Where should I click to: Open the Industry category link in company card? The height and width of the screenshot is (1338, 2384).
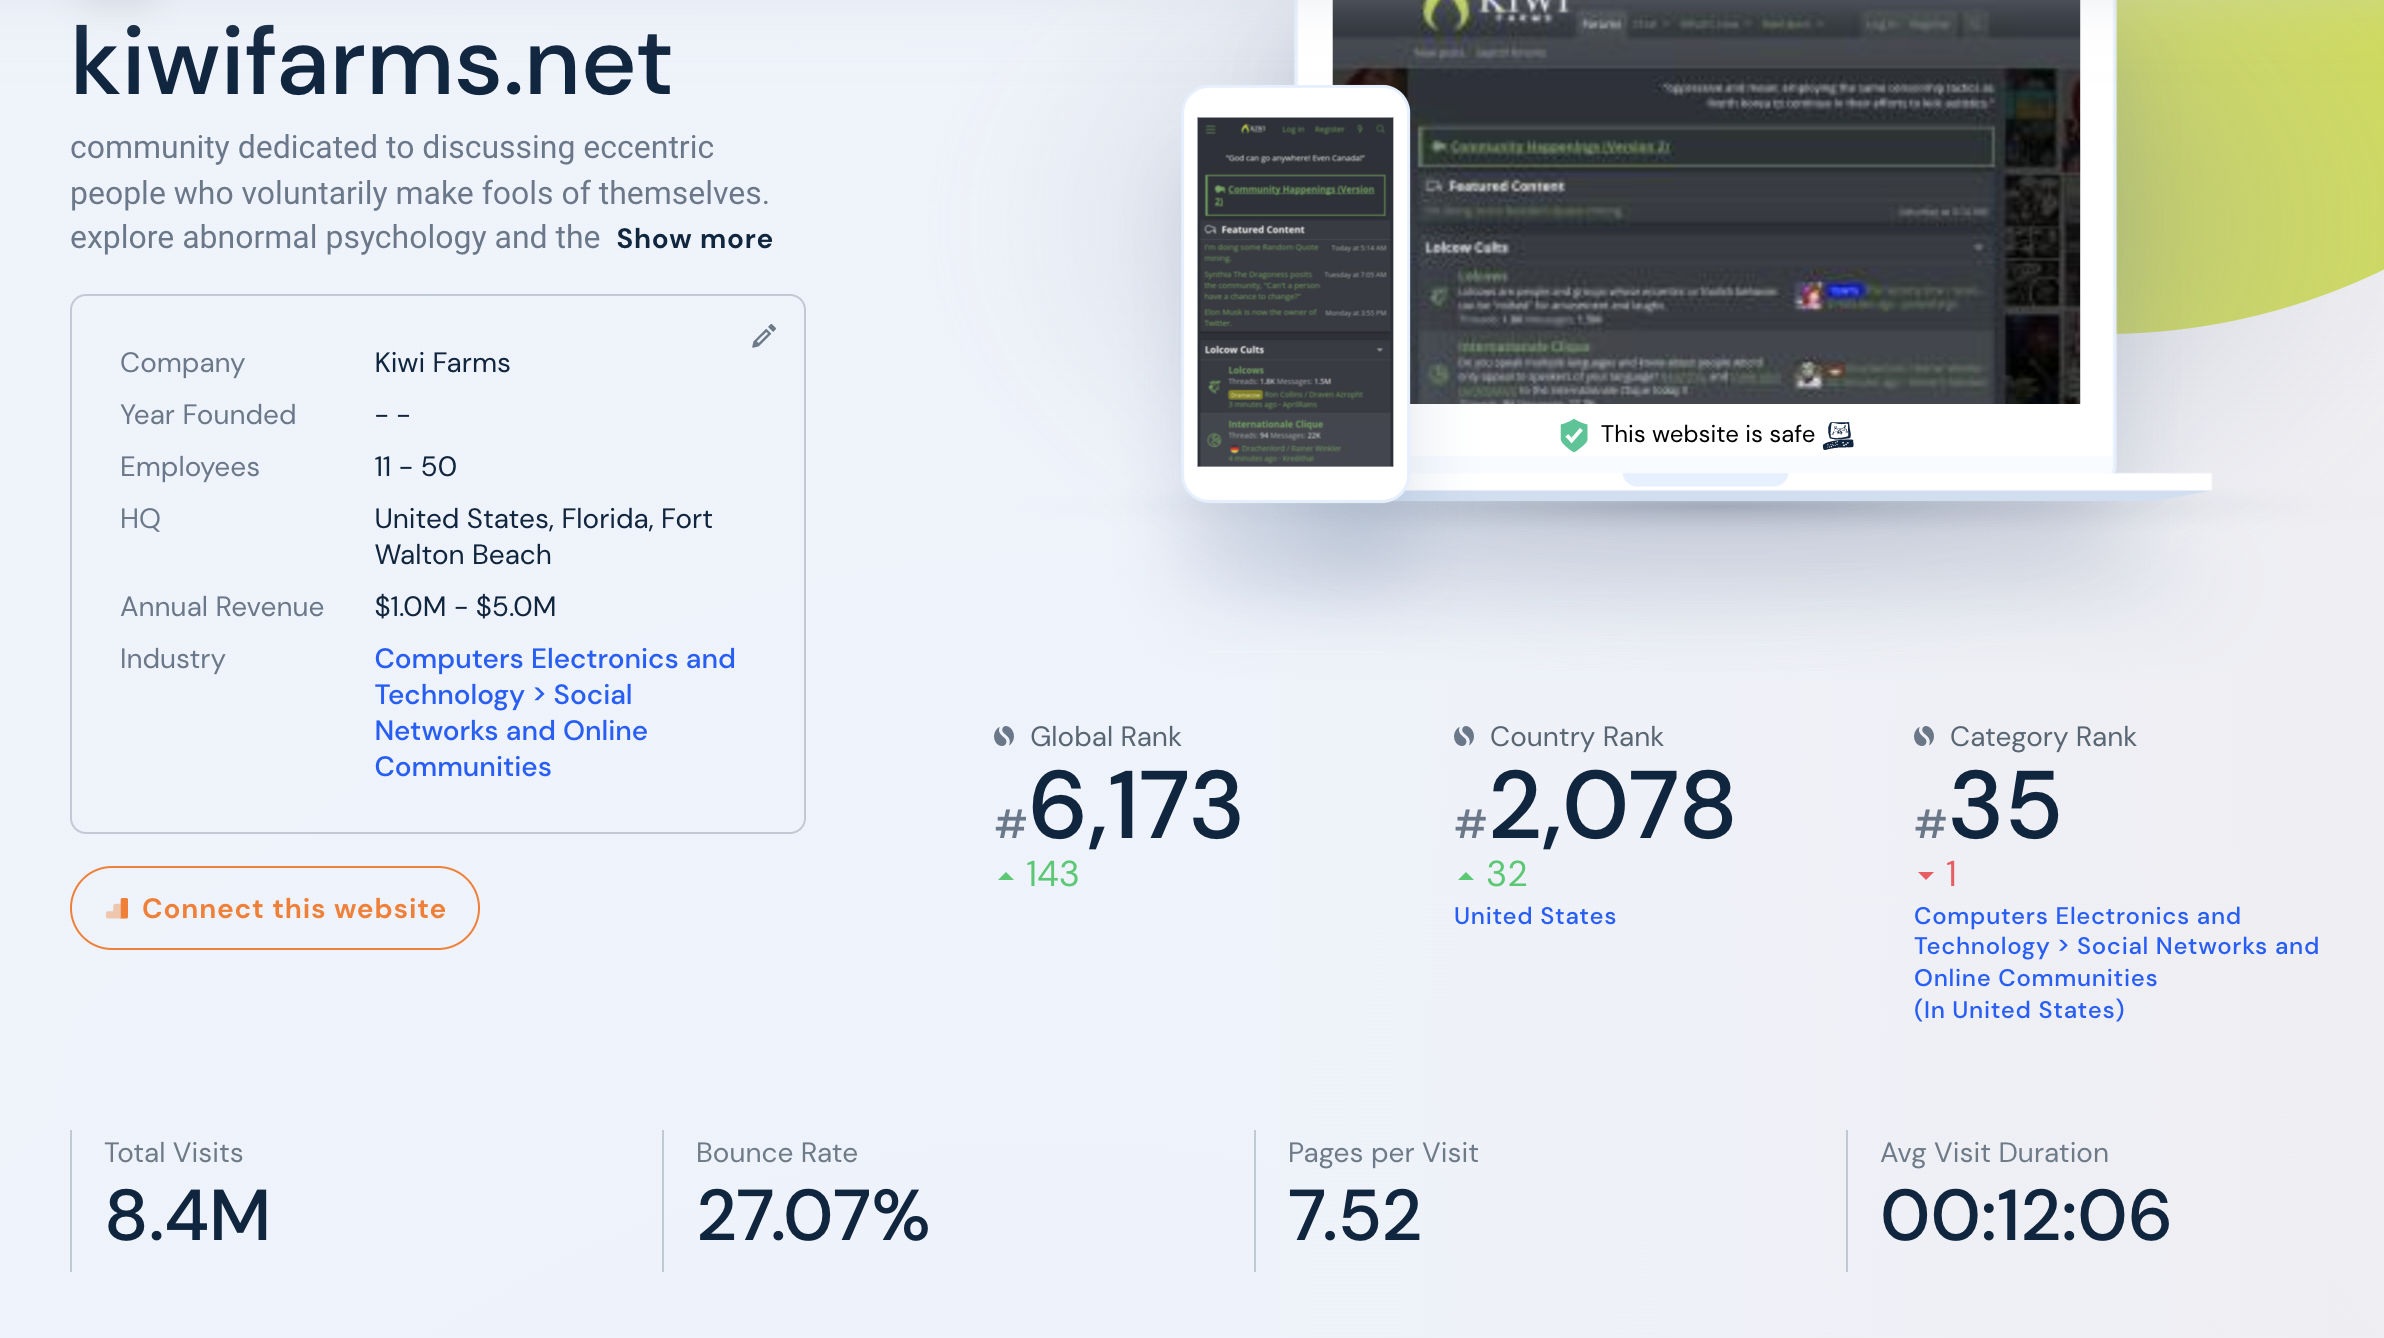(555, 713)
